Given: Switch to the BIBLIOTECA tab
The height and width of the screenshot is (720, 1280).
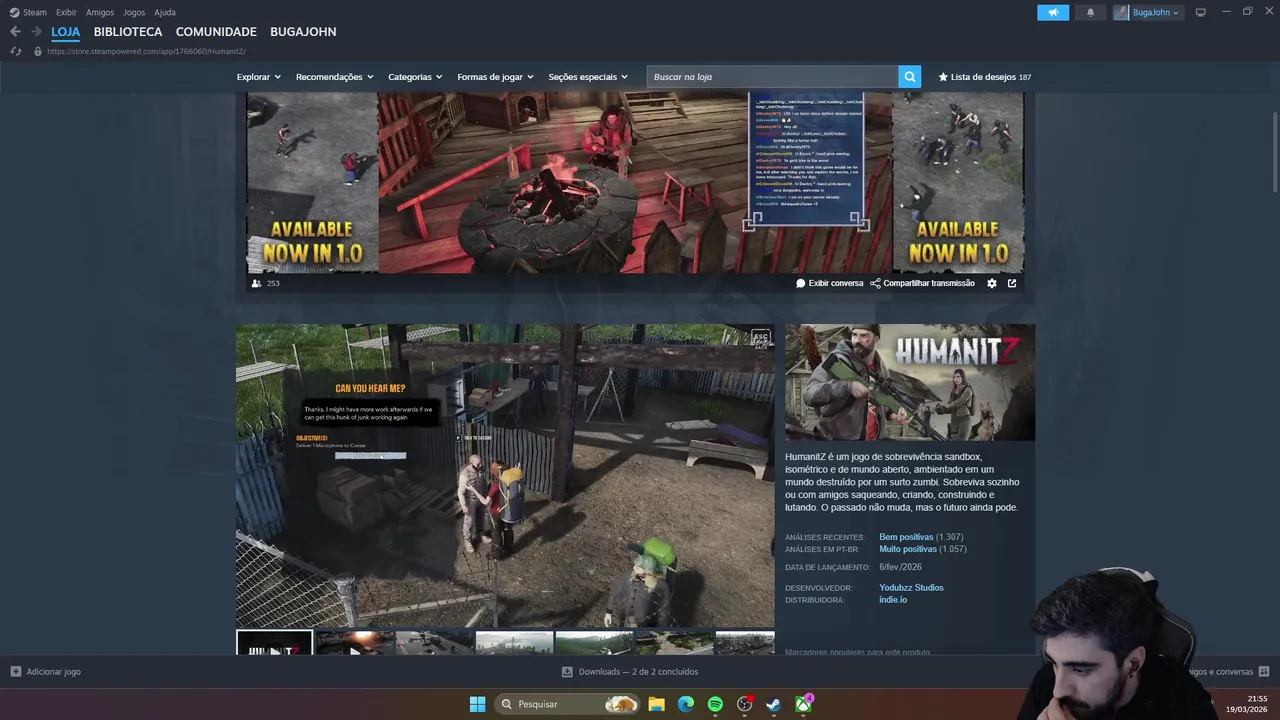Looking at the screenshot, I should (x=128, y=32).
